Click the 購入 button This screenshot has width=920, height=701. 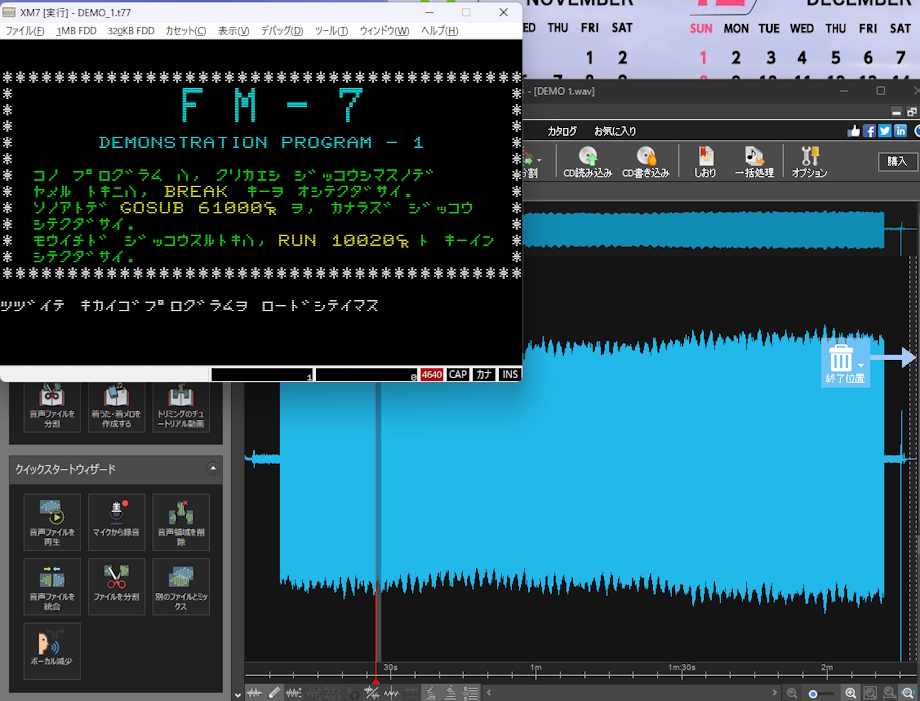[x=897, y=161]
